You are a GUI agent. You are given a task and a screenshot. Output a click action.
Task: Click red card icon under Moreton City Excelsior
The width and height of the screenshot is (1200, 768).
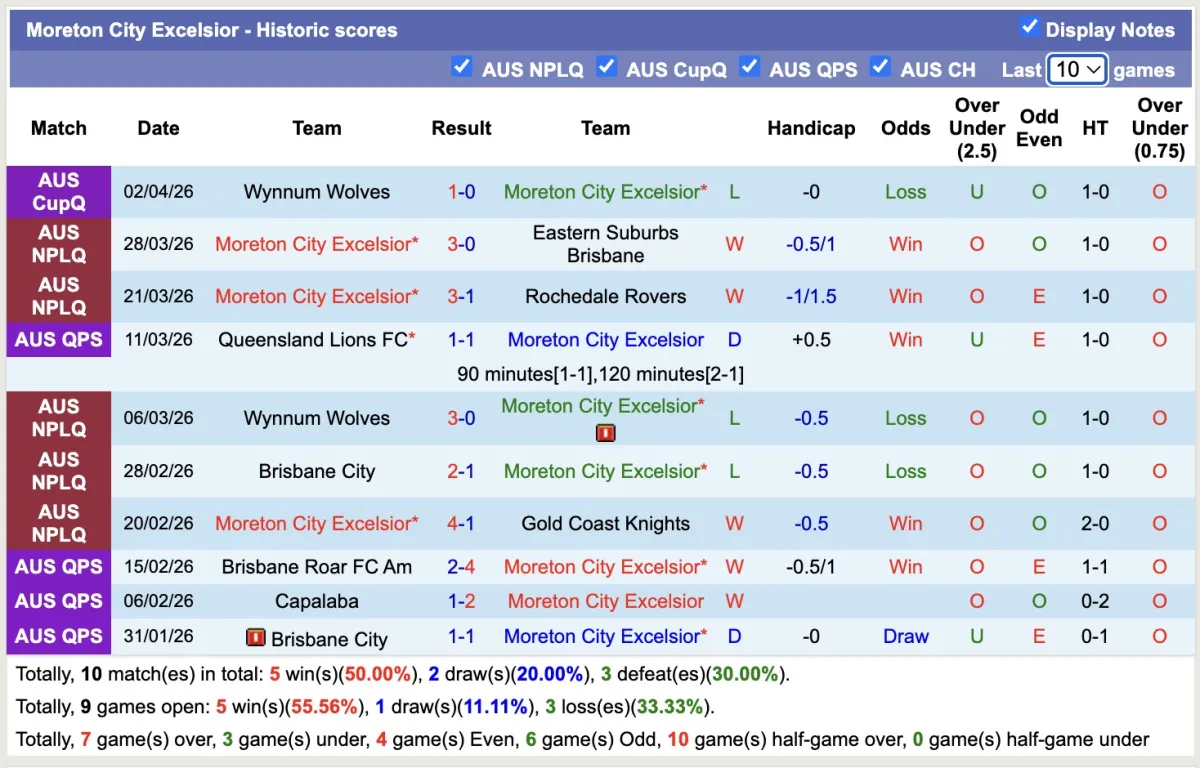[605, 433]
